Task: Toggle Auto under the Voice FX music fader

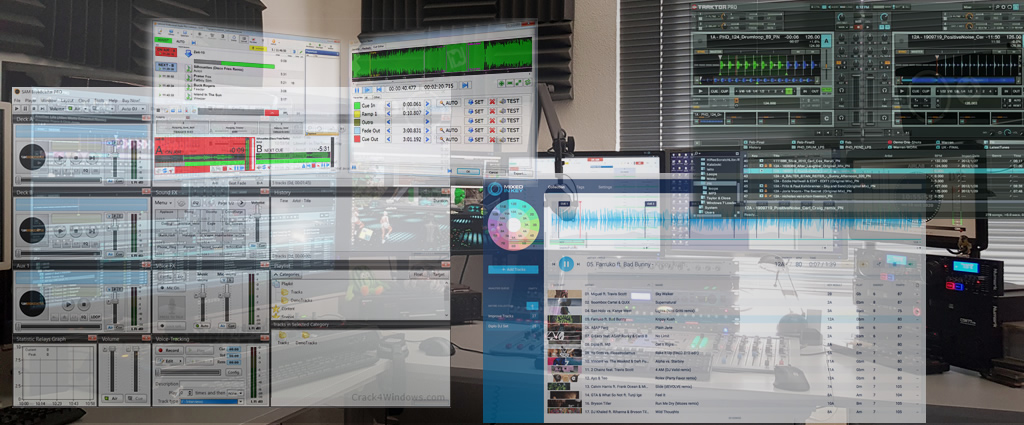Action: coord(202,325)
